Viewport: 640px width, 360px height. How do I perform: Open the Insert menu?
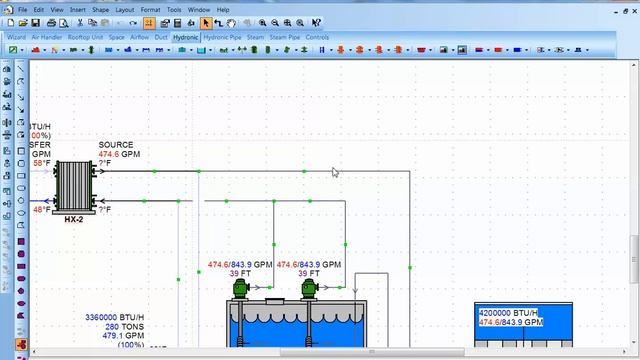point(78,9)
